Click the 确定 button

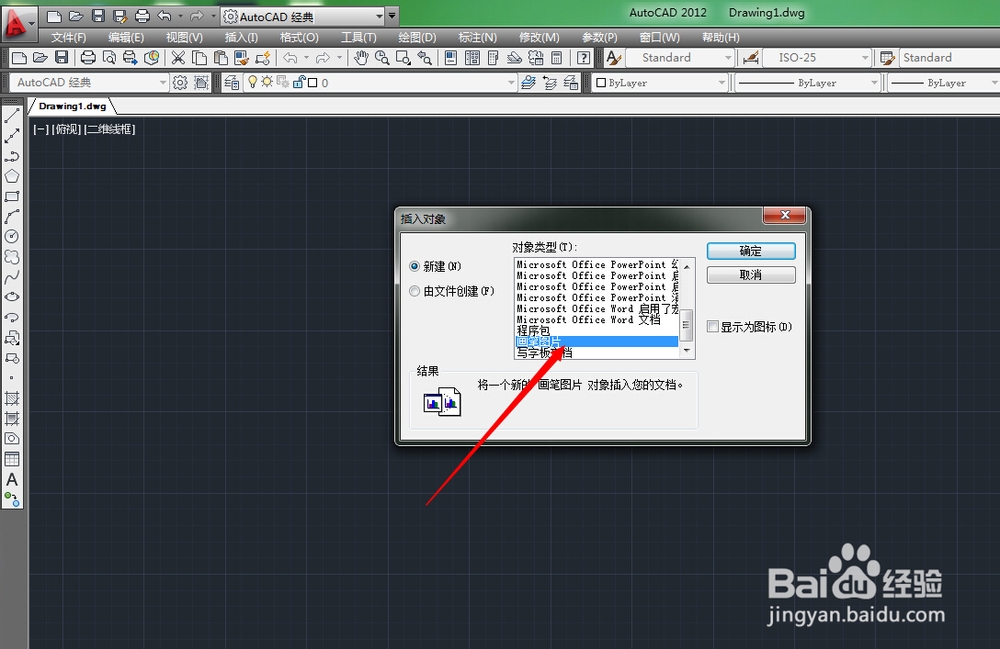point(751,251)
